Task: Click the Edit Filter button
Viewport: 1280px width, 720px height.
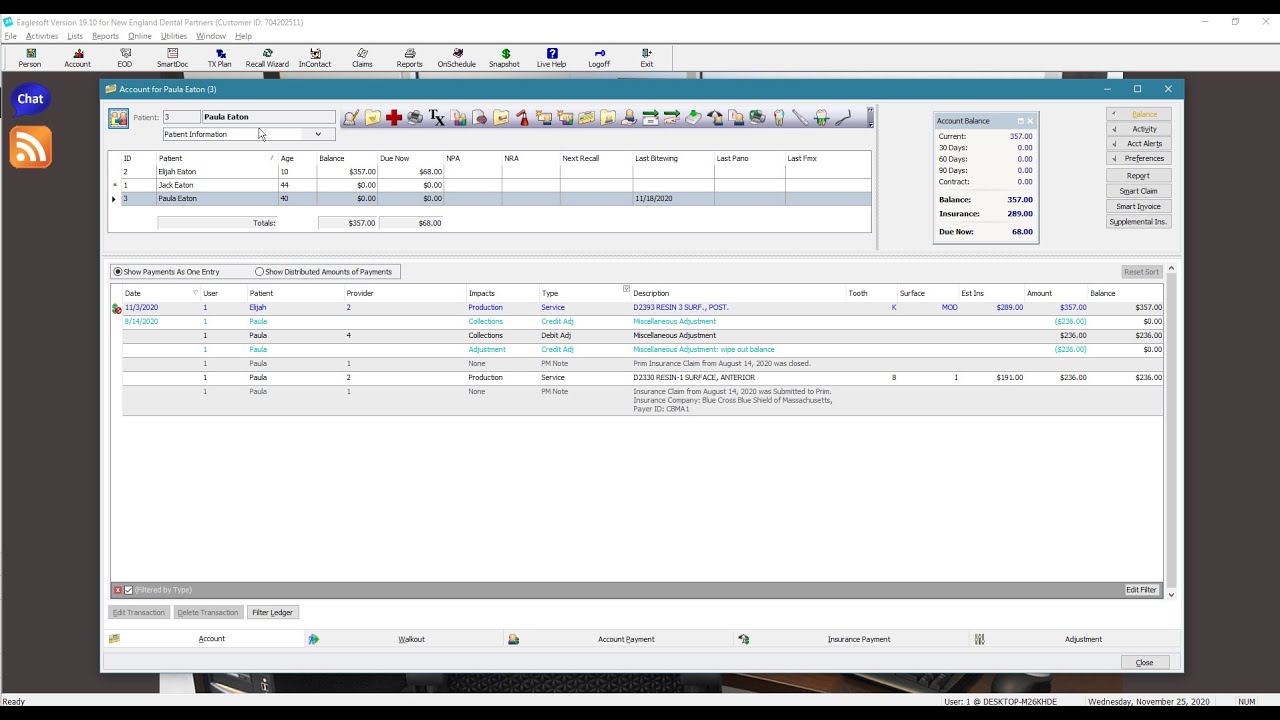Action: click(x=1141, y=590)
